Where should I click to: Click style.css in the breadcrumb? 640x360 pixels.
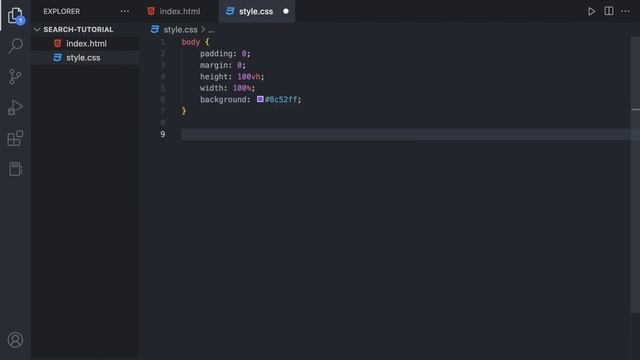pyautogui.click(x=180, y=29)
